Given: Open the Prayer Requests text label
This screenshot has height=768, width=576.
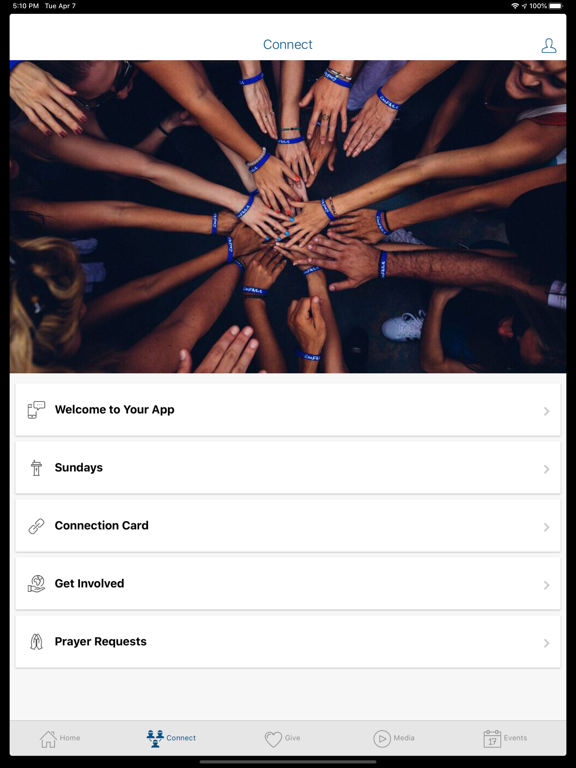Looking at the screenshot, I should coord(100,642).
